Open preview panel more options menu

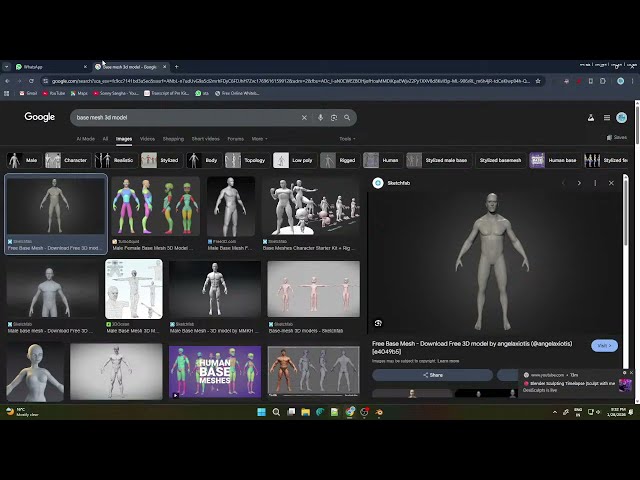(595, 183)
